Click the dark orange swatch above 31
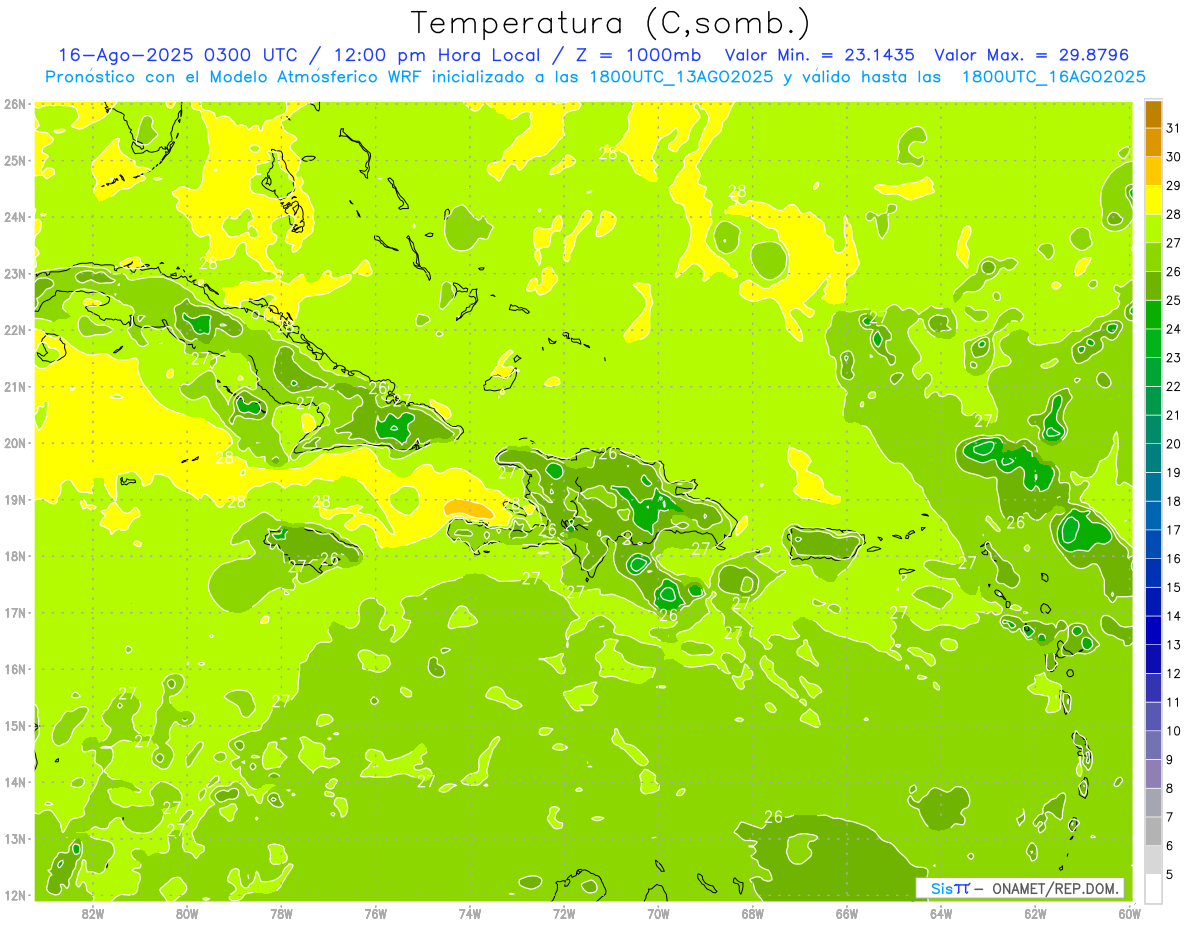Image resolution: width=1200 pixels, height=927 pixels. pyautogui.click(x=1153, y=114)
